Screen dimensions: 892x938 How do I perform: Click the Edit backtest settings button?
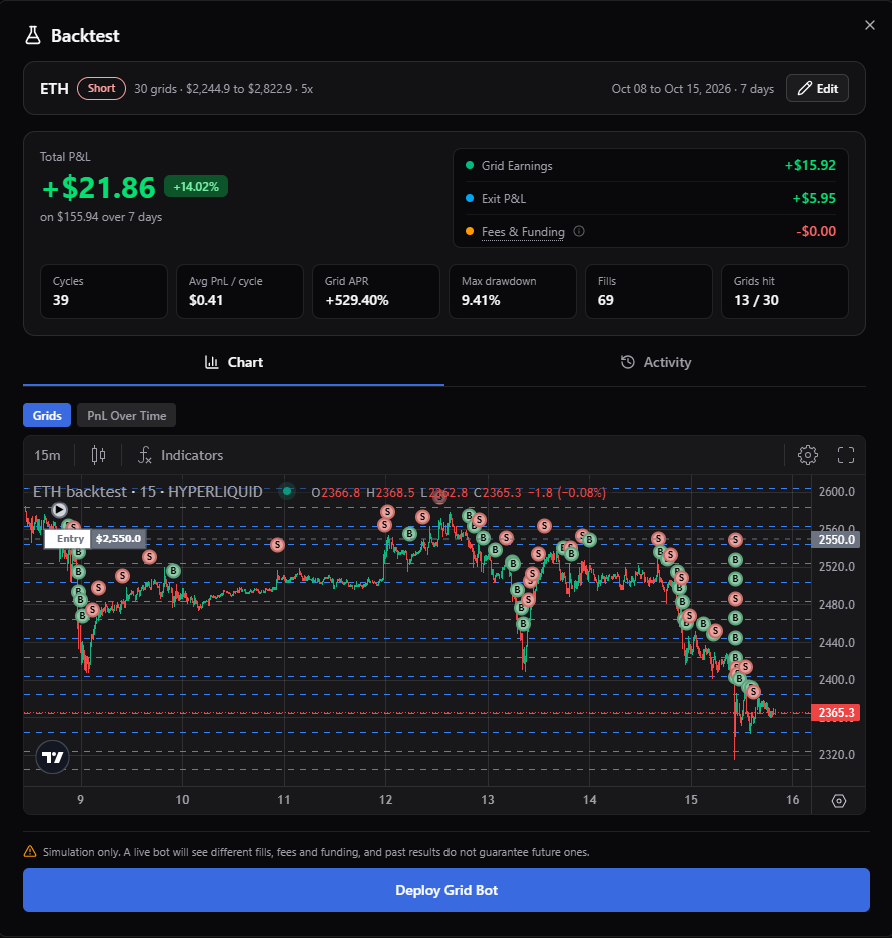point(817,89)
